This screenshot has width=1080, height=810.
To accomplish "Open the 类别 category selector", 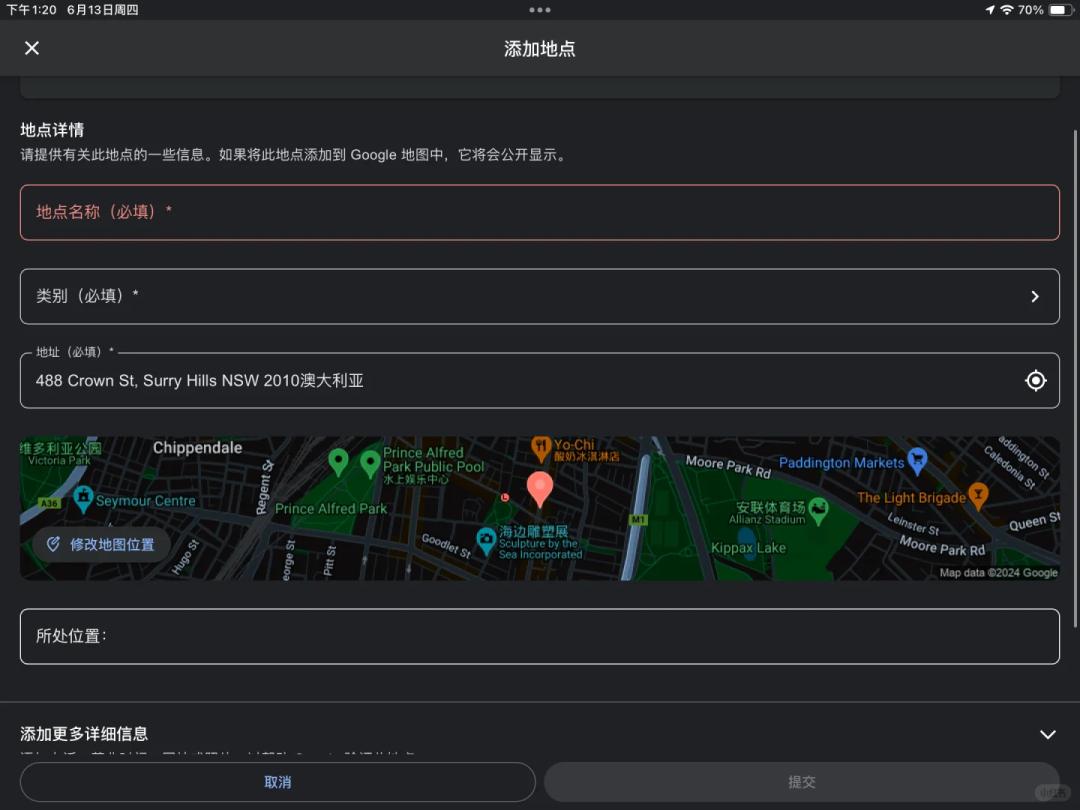I will (539, 296).
